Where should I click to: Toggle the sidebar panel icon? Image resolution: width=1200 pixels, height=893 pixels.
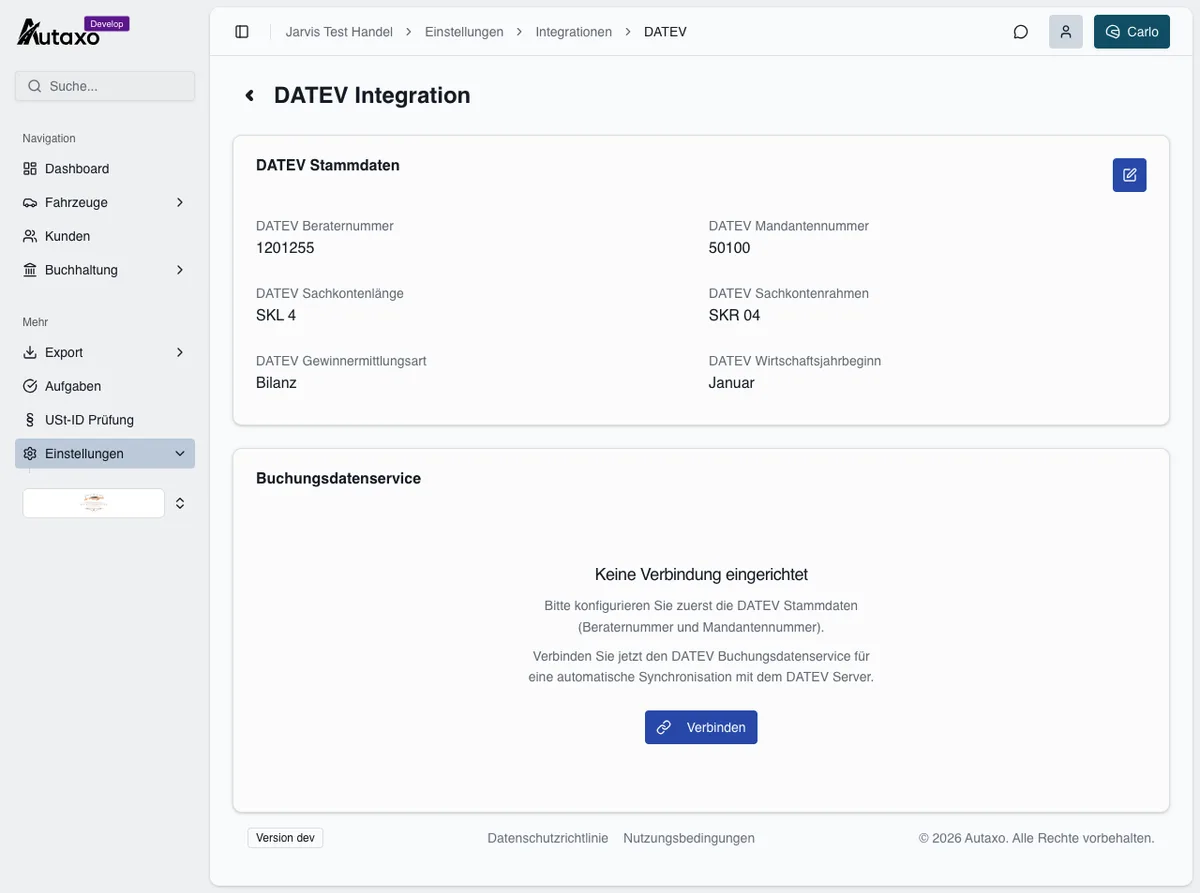[x=242, y=32]
